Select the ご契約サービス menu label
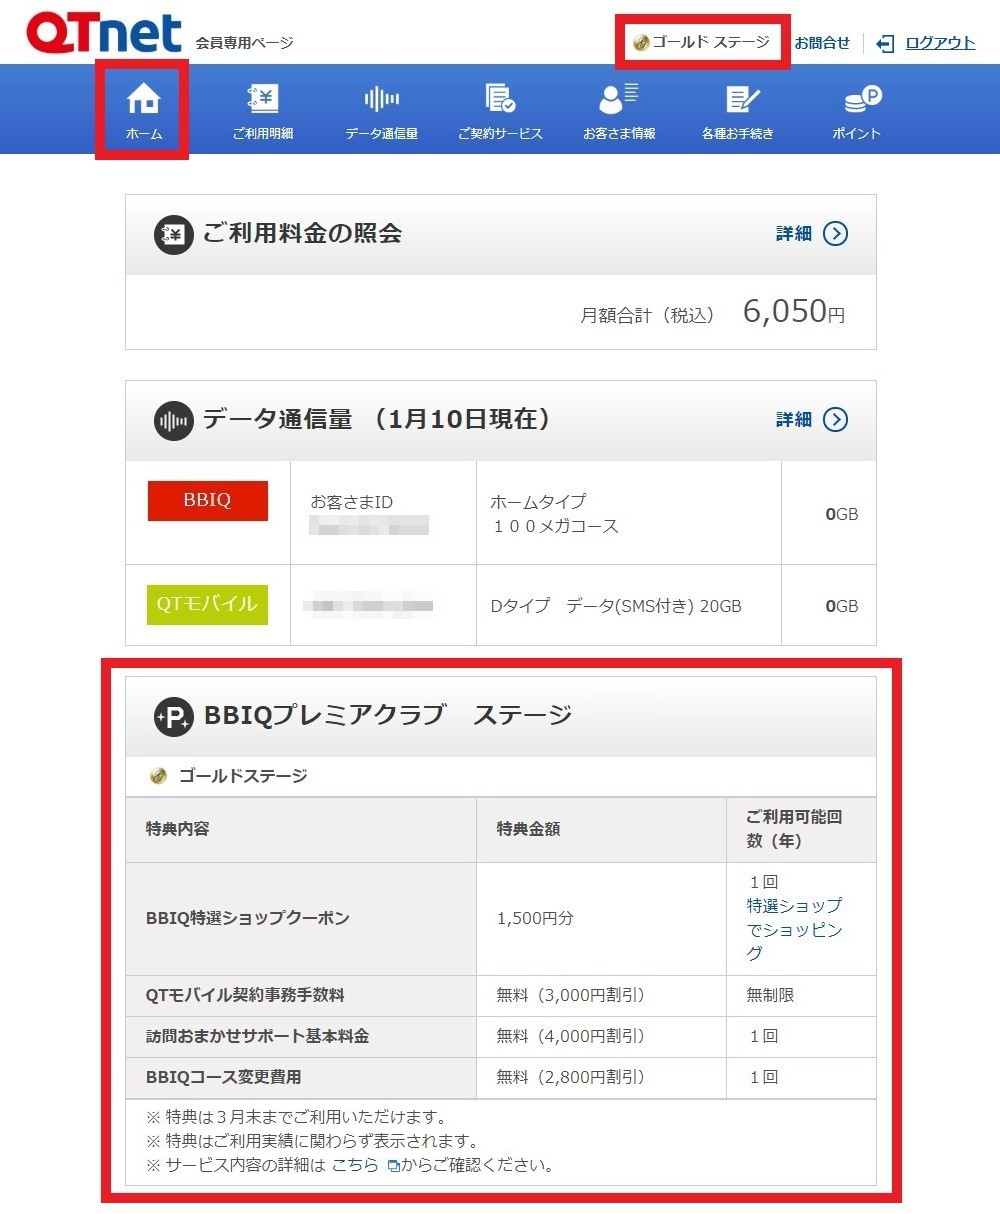Image resolution: width=1000 pixels, height=1214 pixels. click(x=500, y=133)
